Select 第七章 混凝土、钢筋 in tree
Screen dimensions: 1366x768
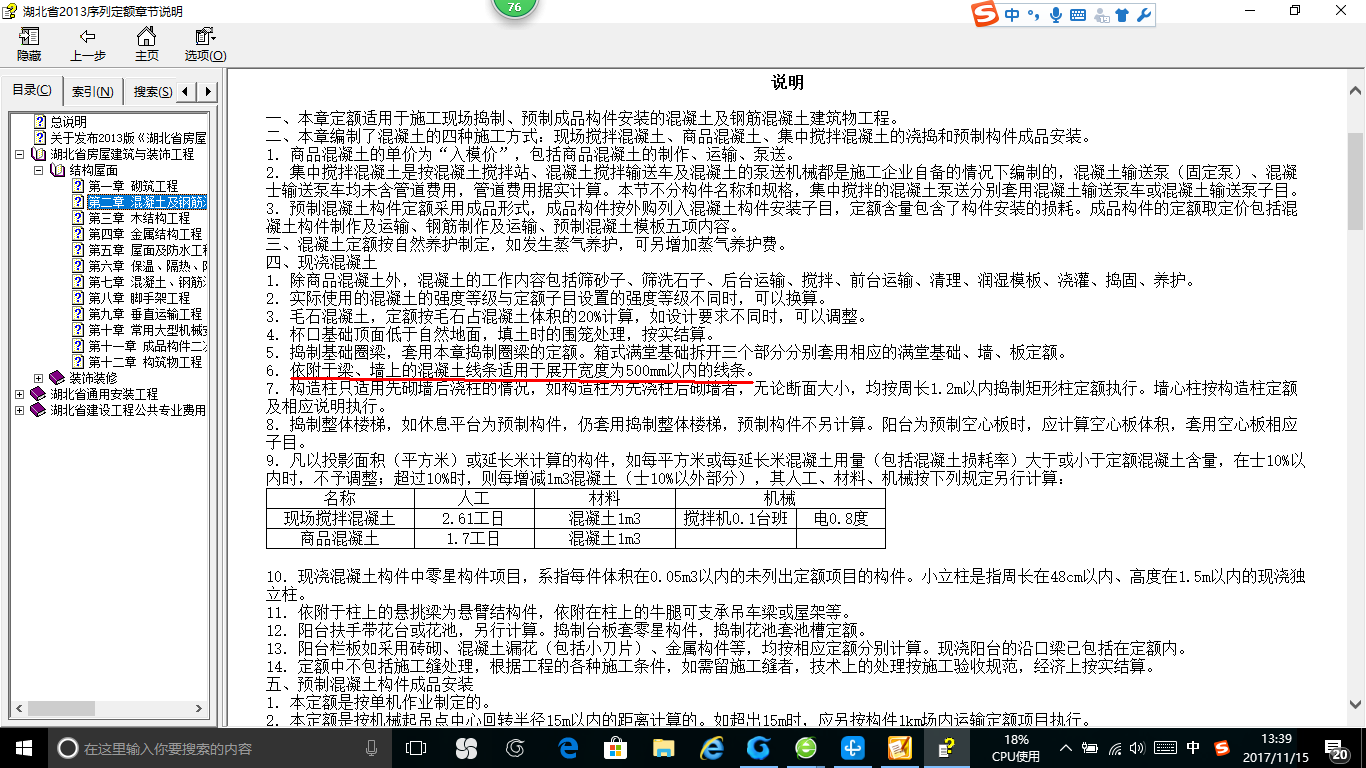pos(147,282)
